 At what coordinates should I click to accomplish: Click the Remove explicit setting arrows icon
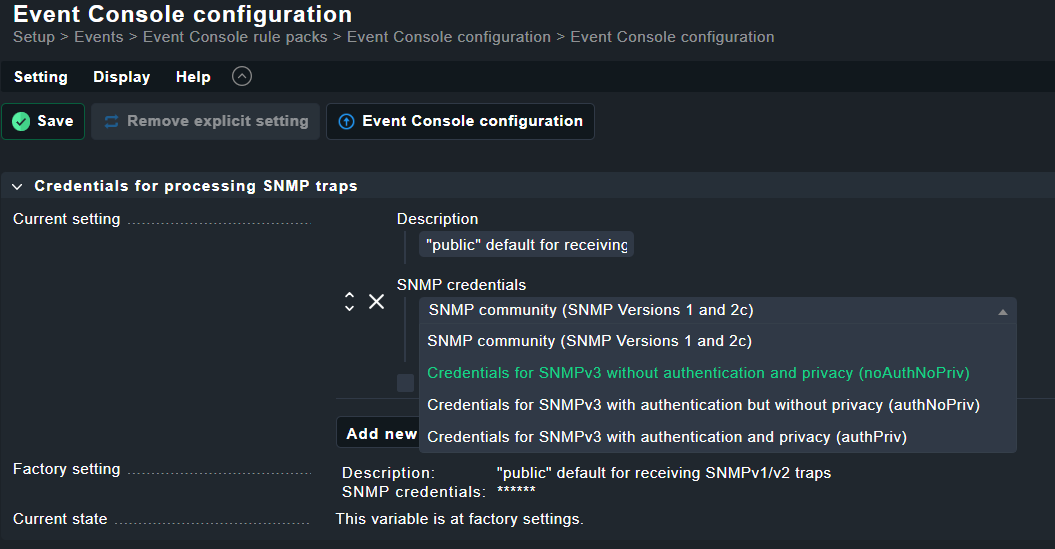pos(111,121)
